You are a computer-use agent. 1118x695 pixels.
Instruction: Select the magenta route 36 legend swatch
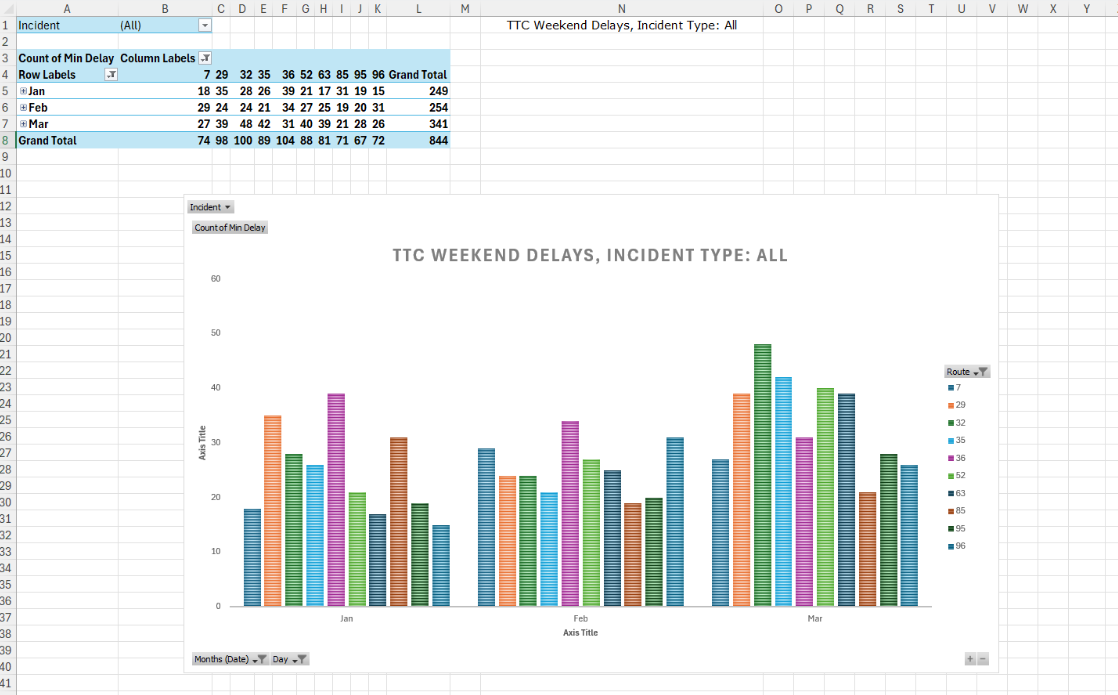point(950,458)
